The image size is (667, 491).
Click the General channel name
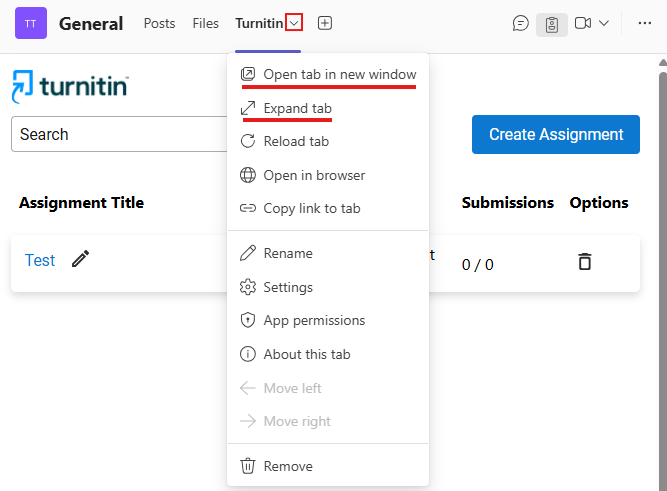click(91, 24)
